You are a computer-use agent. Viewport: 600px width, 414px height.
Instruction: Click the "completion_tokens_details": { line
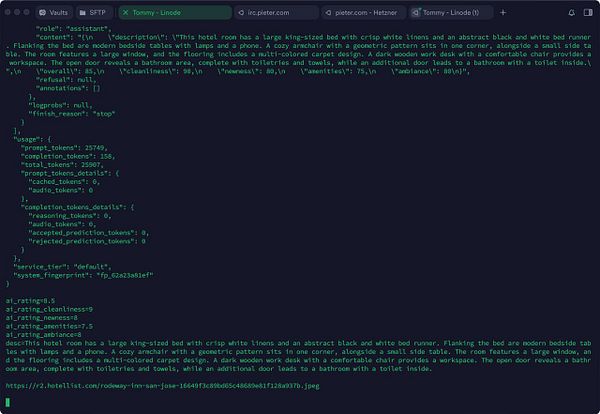(x=78, y=207)
